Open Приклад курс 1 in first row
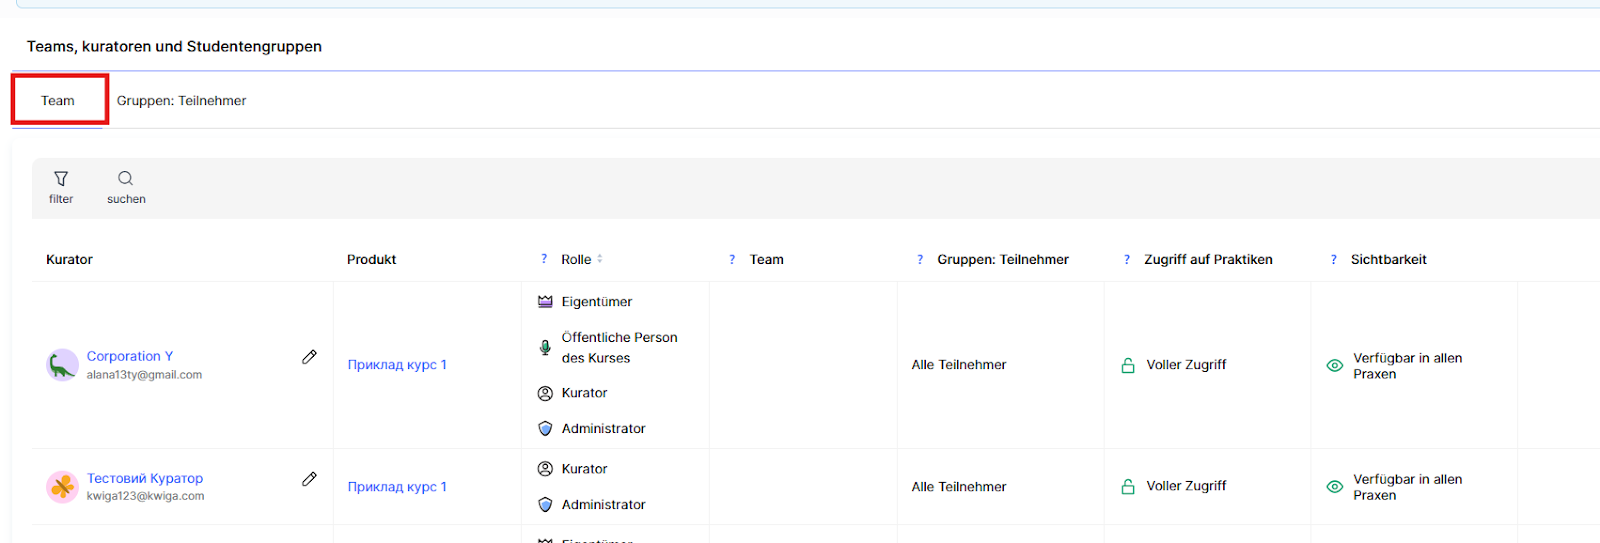The height and width of the screenshot is (543, 1600). pos(397,365)
